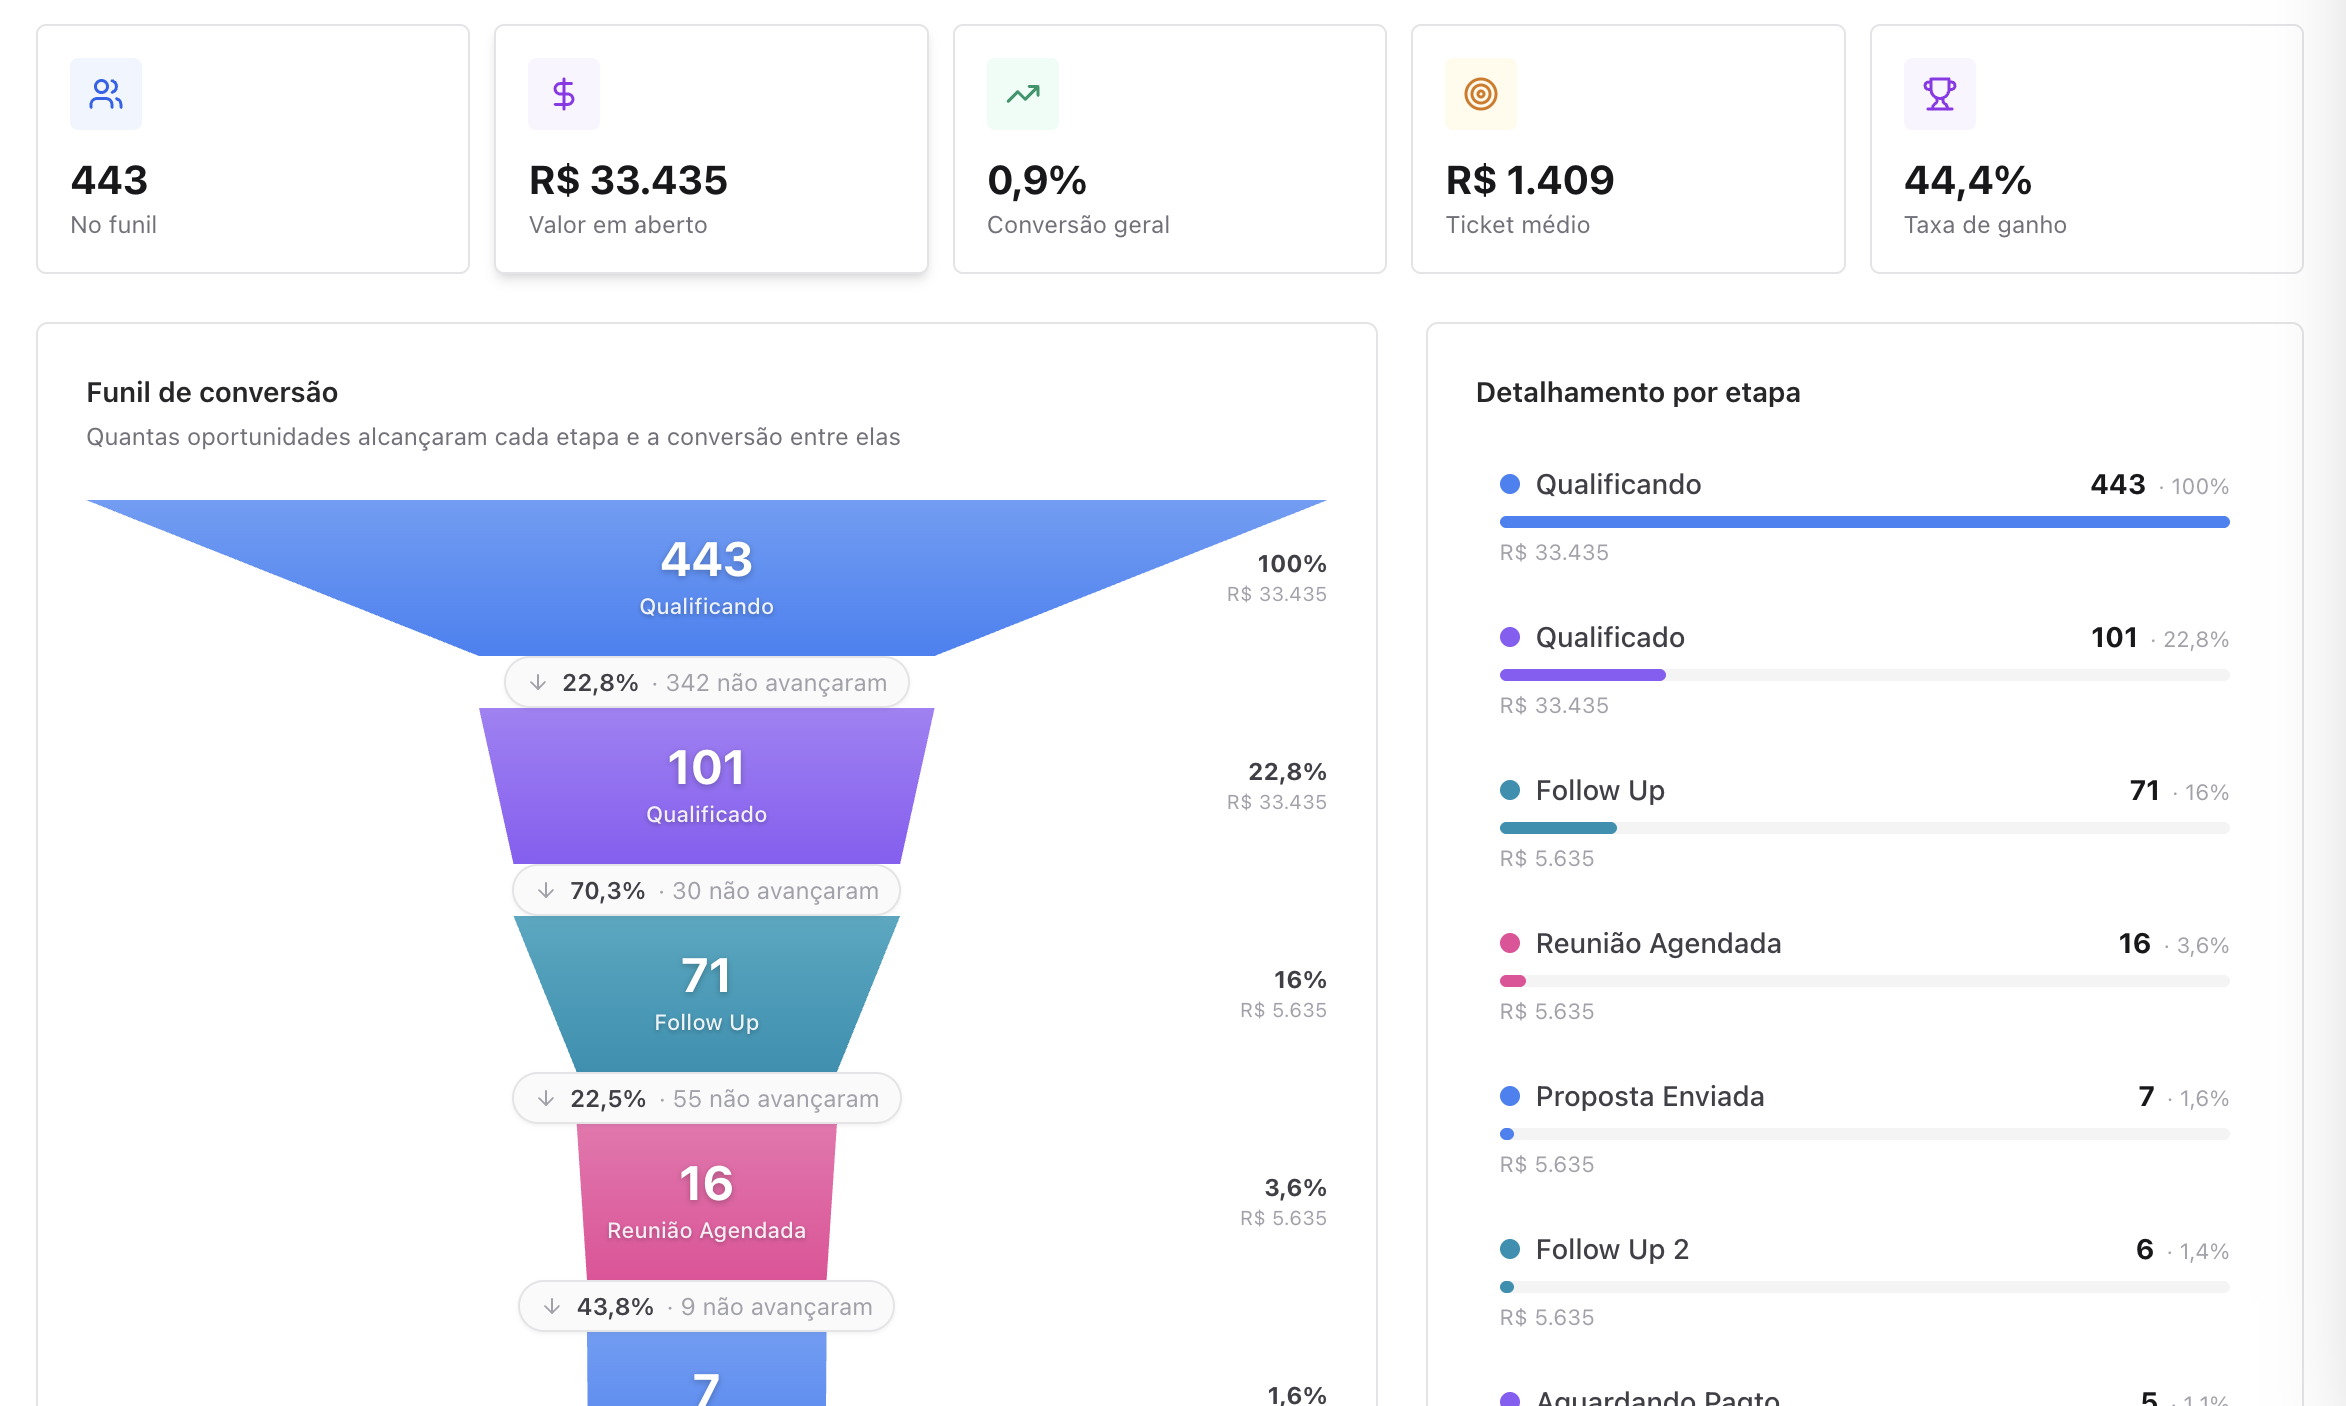Click 'Proposta Enviada' row label
This screenshot has width=2346, height=1406.
1650,1096
